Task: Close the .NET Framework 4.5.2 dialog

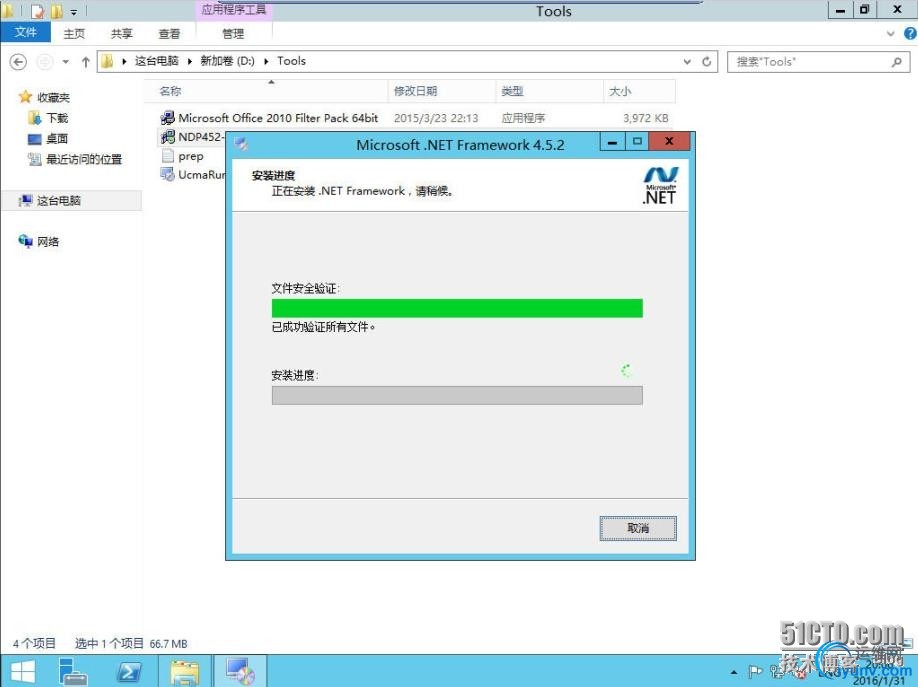Action: click(670, 142)
